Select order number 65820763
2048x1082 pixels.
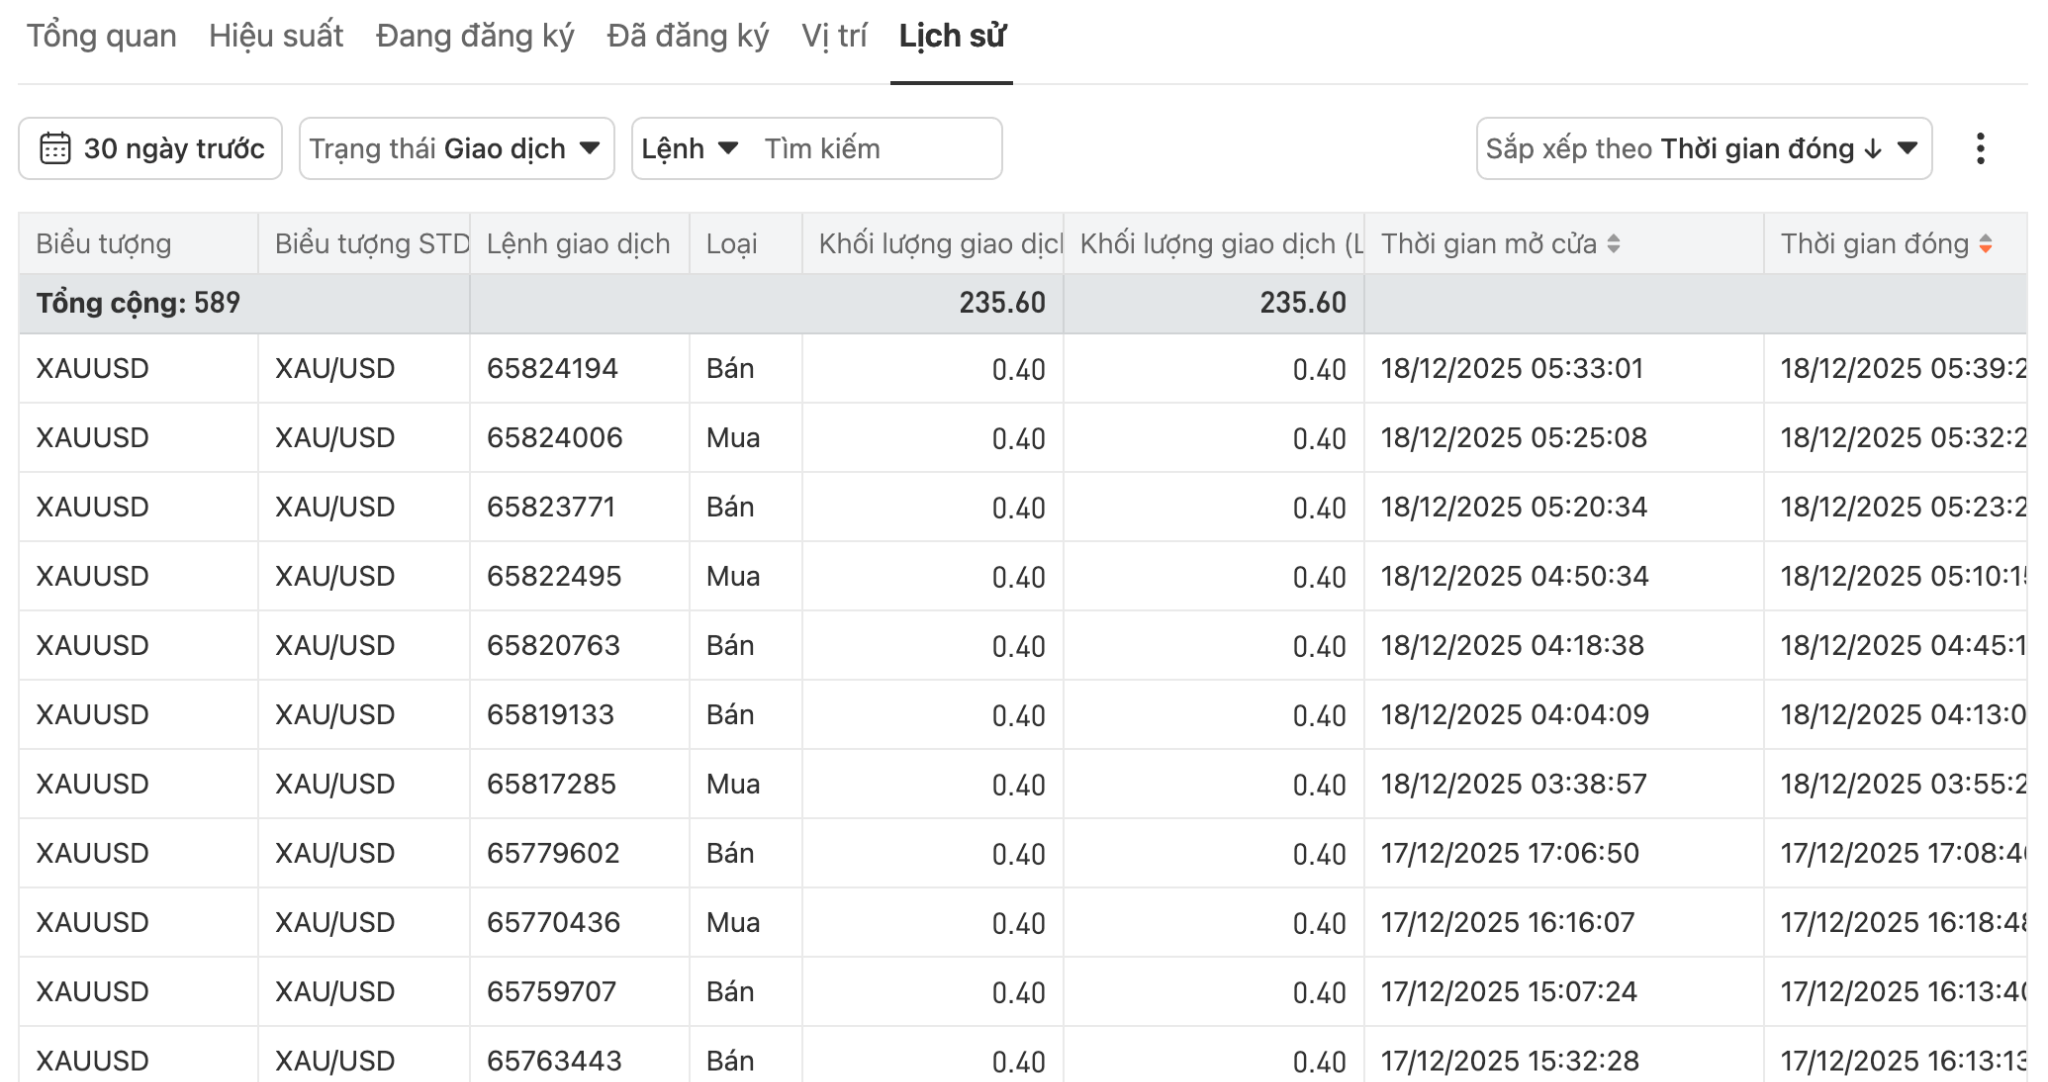click(x=553, y=645)
